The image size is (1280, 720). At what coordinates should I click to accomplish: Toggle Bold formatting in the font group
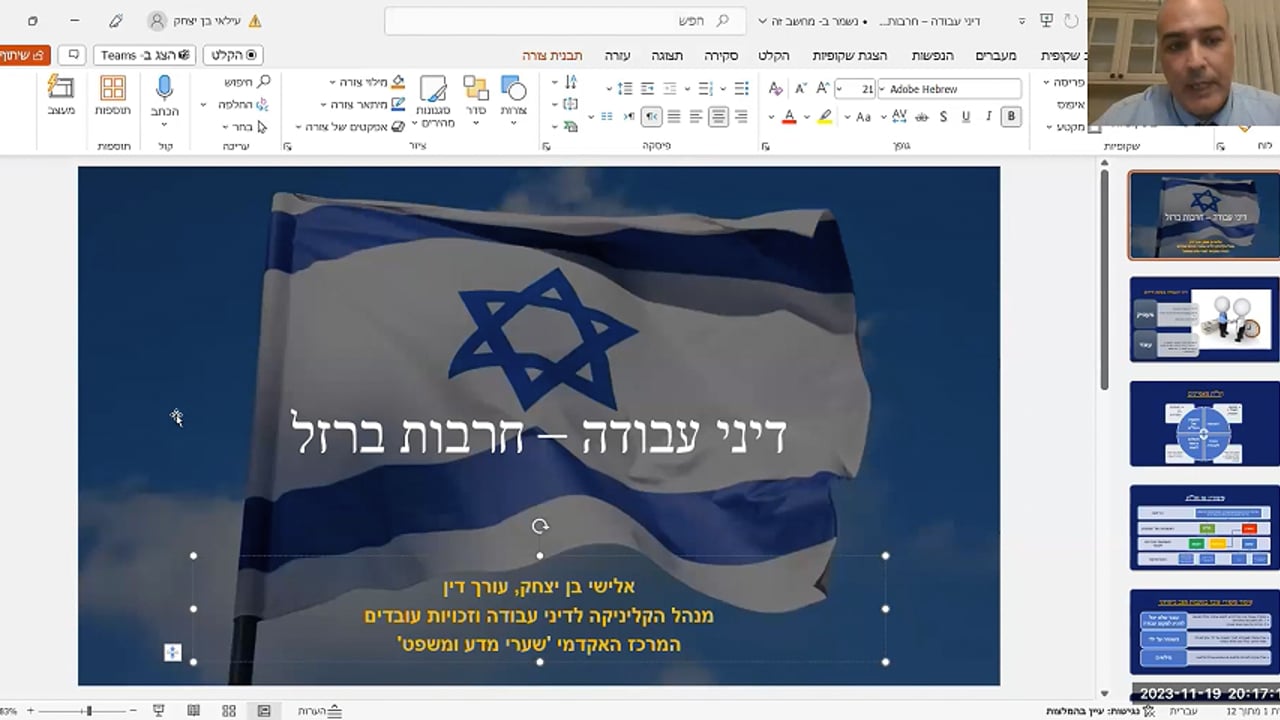pyautogui.click(x=1011, y=117)
